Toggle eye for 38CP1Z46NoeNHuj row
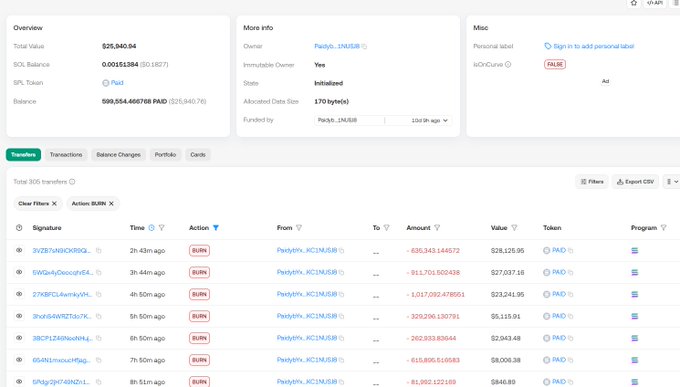The width and height of the screenshot is (680, 387). 19,338
